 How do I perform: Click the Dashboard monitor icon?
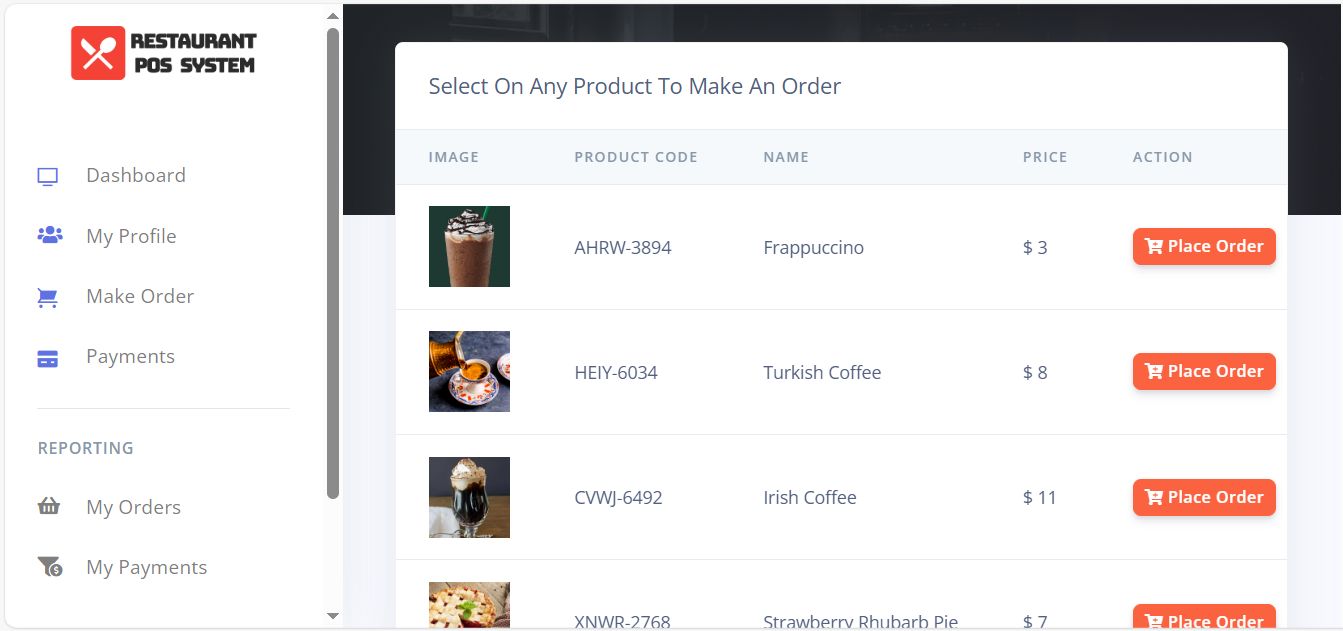(48, 176)
